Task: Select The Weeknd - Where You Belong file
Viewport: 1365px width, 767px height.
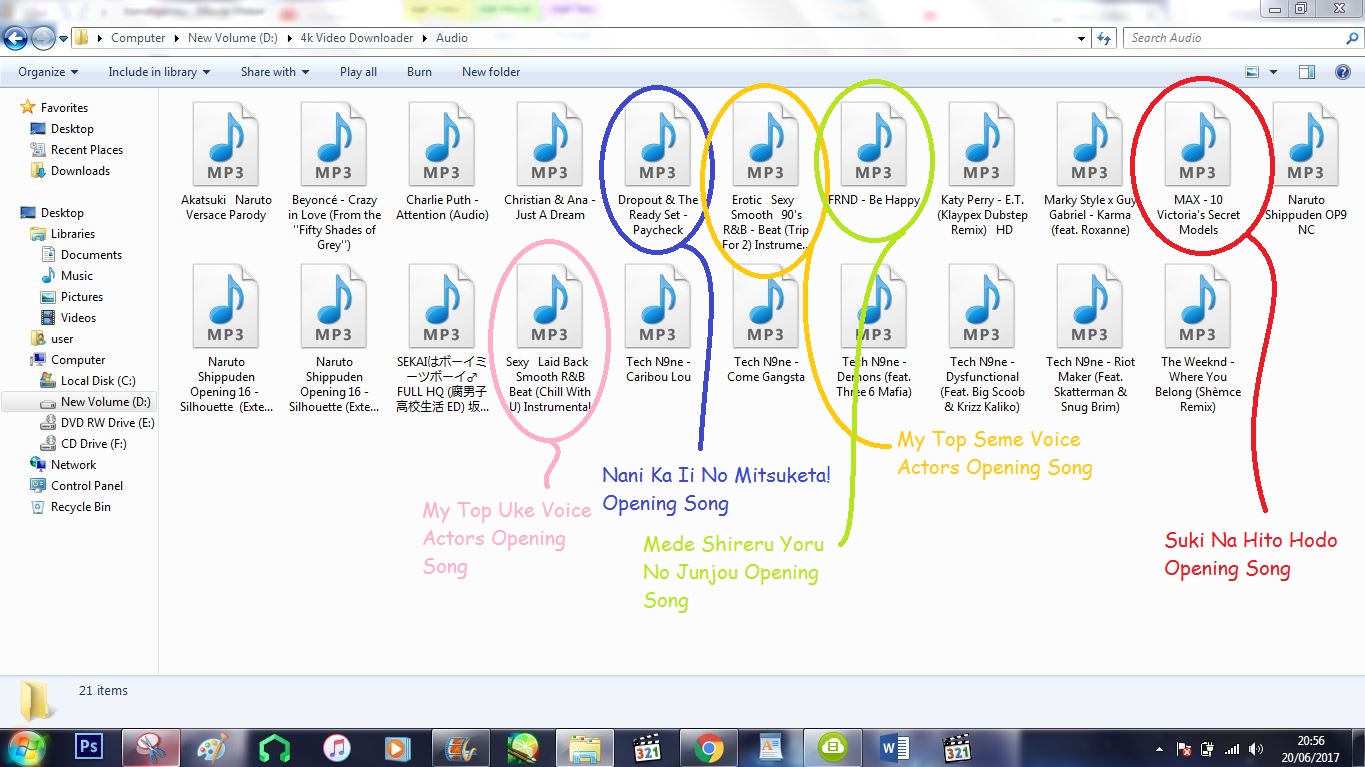Action: coord(1198,338)
